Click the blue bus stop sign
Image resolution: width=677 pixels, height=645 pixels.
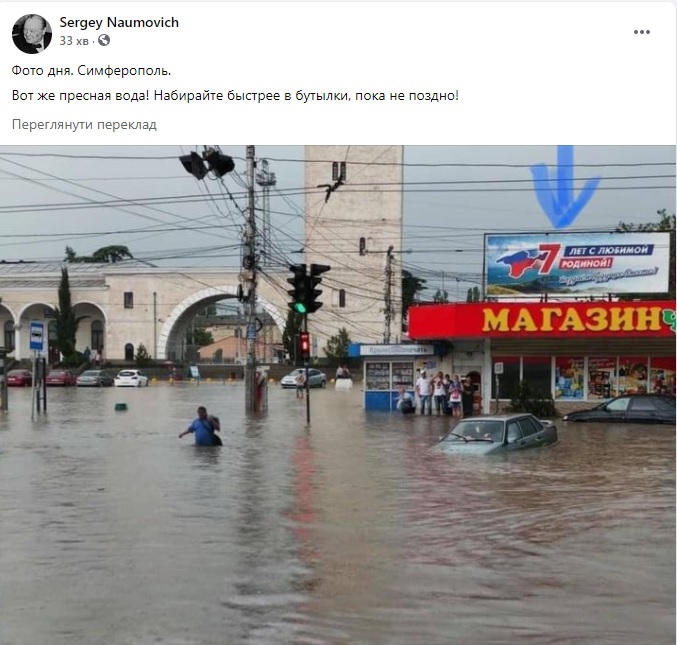[37, 335]
